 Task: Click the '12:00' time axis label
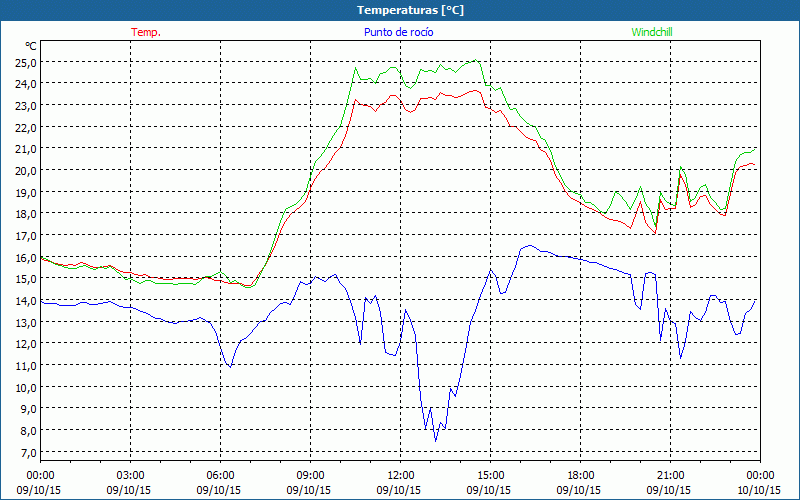coord(401,476)
